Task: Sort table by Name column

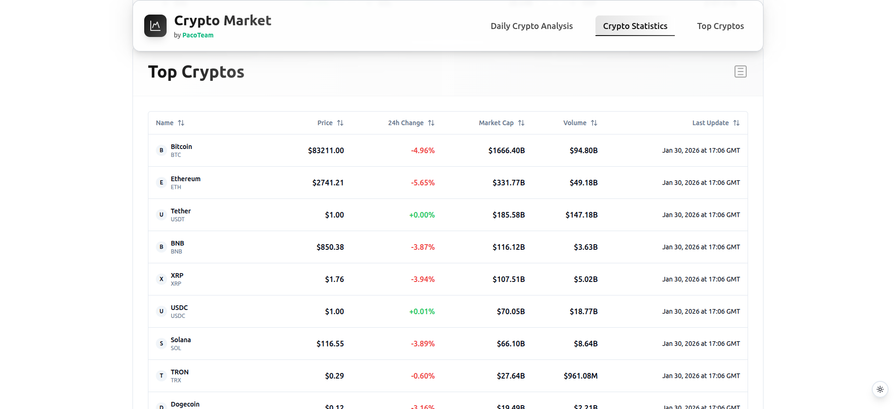Action: tap(170, 123)
